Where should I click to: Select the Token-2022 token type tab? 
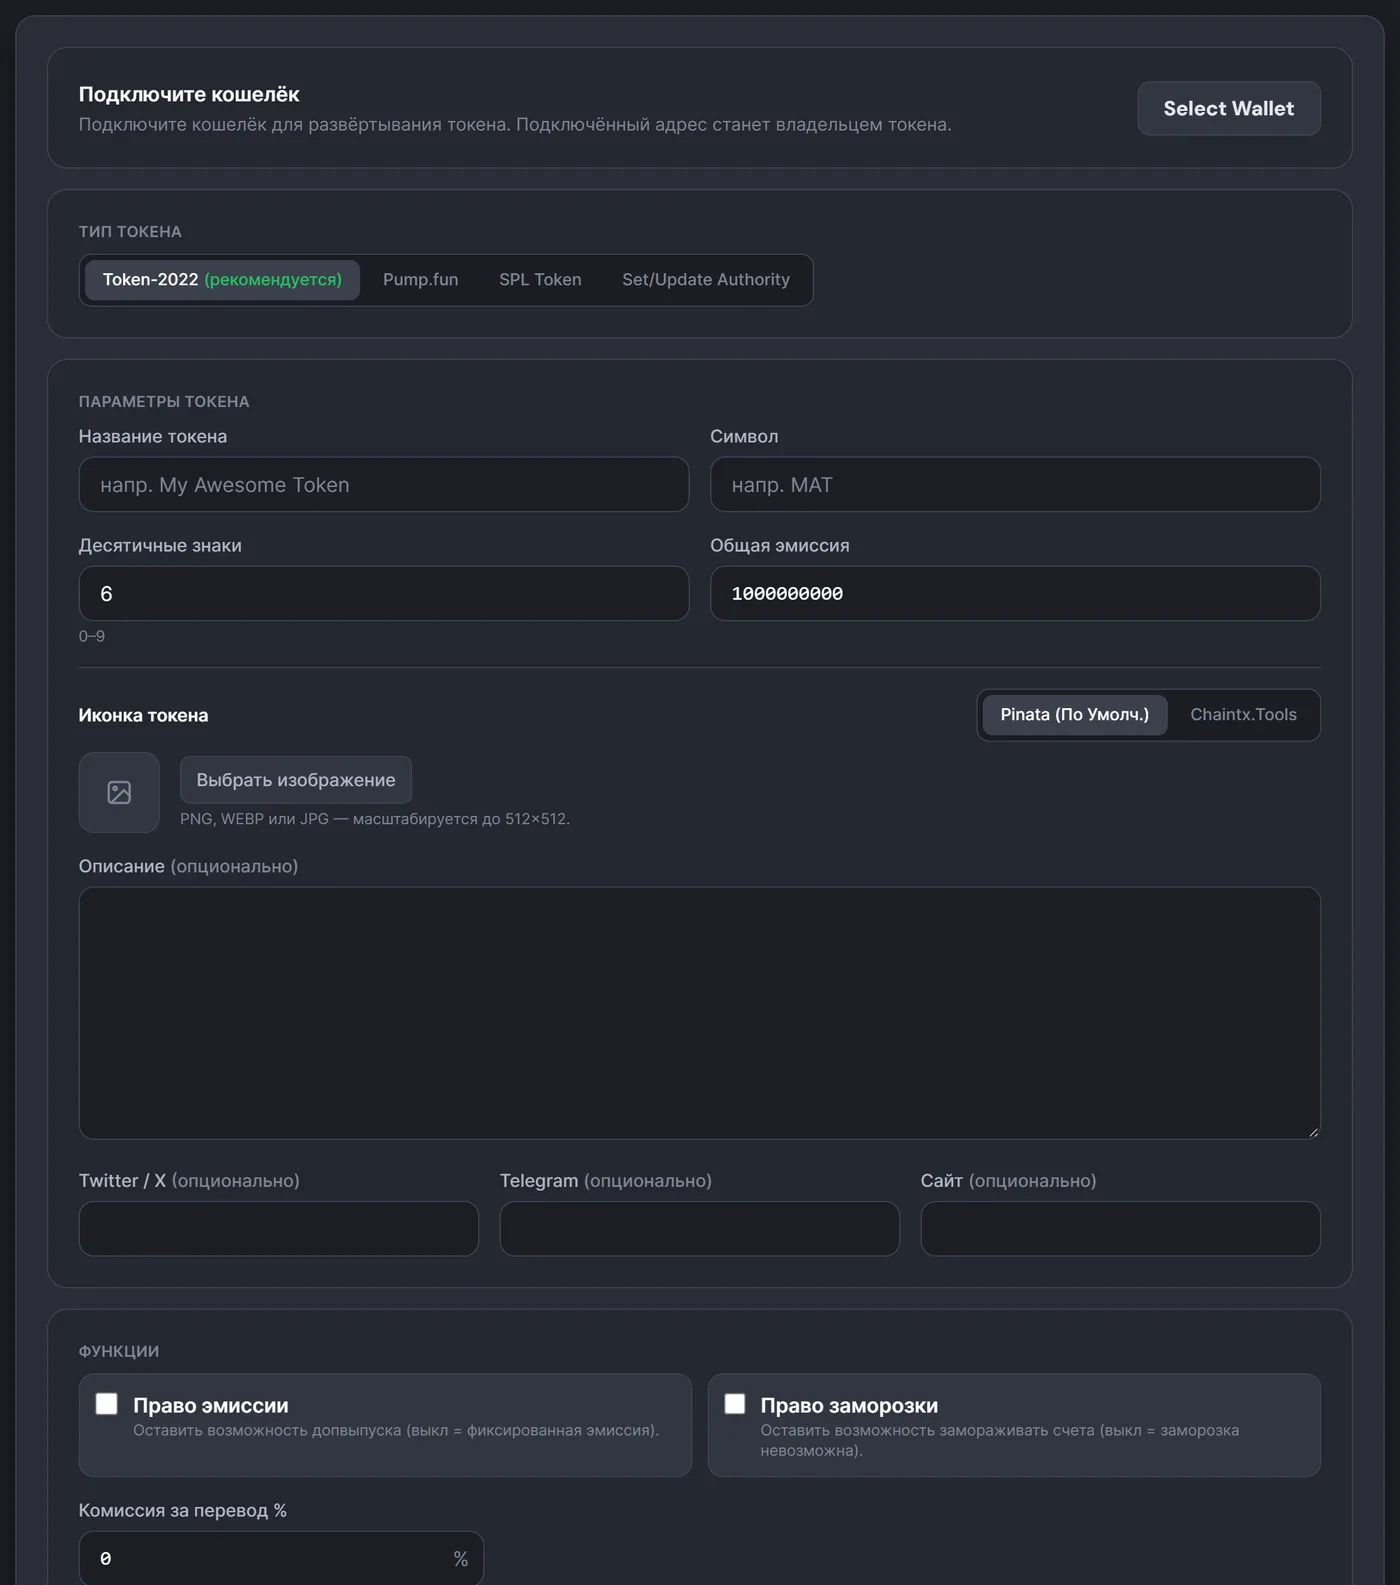[x=222, y=280]
